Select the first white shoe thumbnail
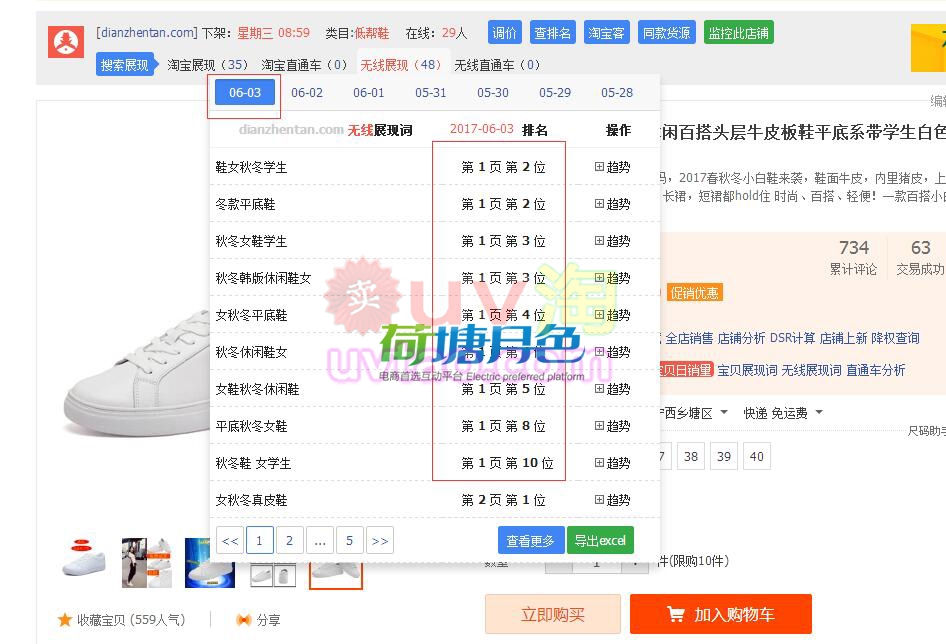Viewport: 946px width, 644px height. (x=84, y=562)
